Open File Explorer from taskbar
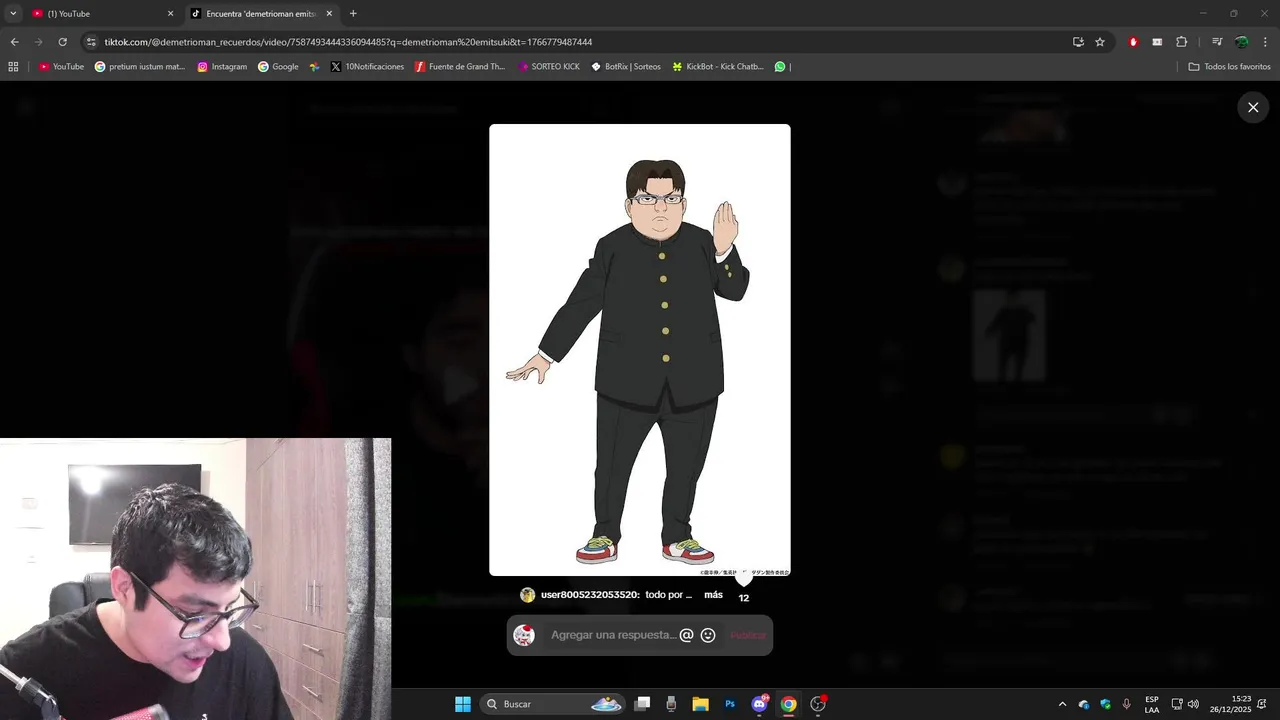Viewport: 1280px width, 720px height. click(x=700, y=704)
